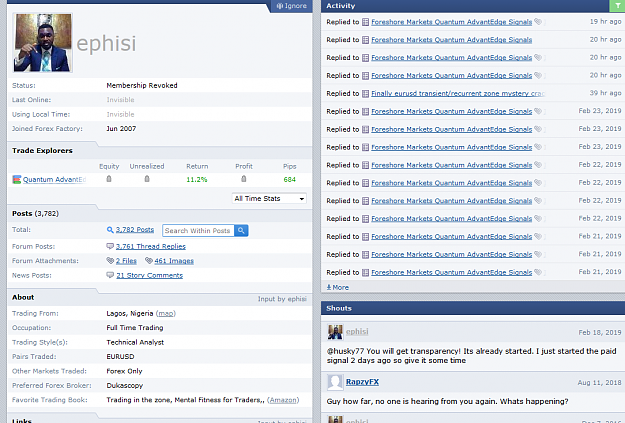Screen dimensions: 625x423
Task: Click RapzyFX's blank avatar in Shouts
Action: (x=335, y=382)
